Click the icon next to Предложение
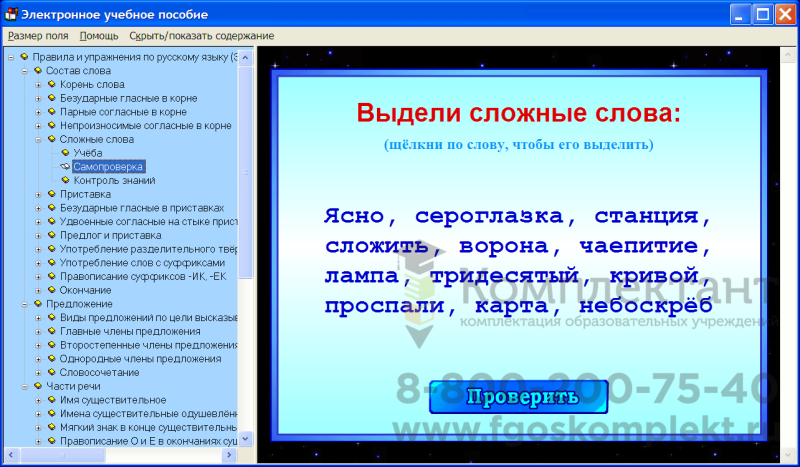 (38, 304)
